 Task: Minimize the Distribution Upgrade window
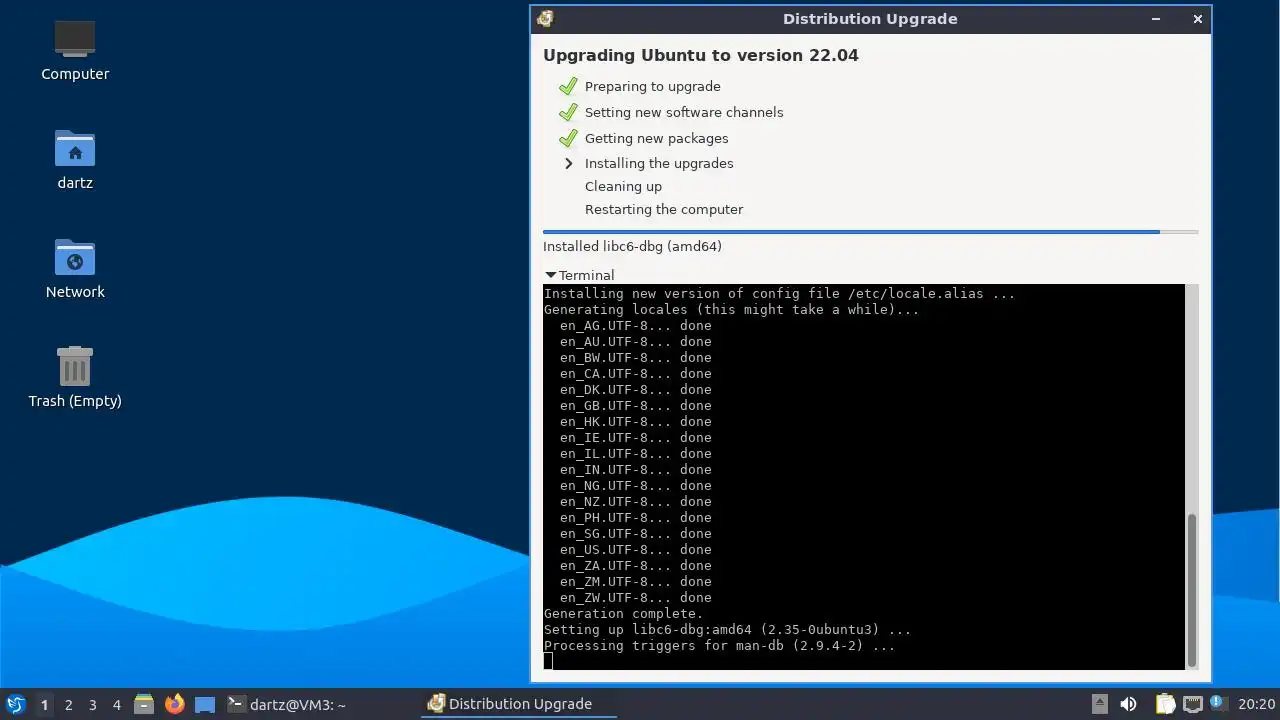(x=1157, y=19)
